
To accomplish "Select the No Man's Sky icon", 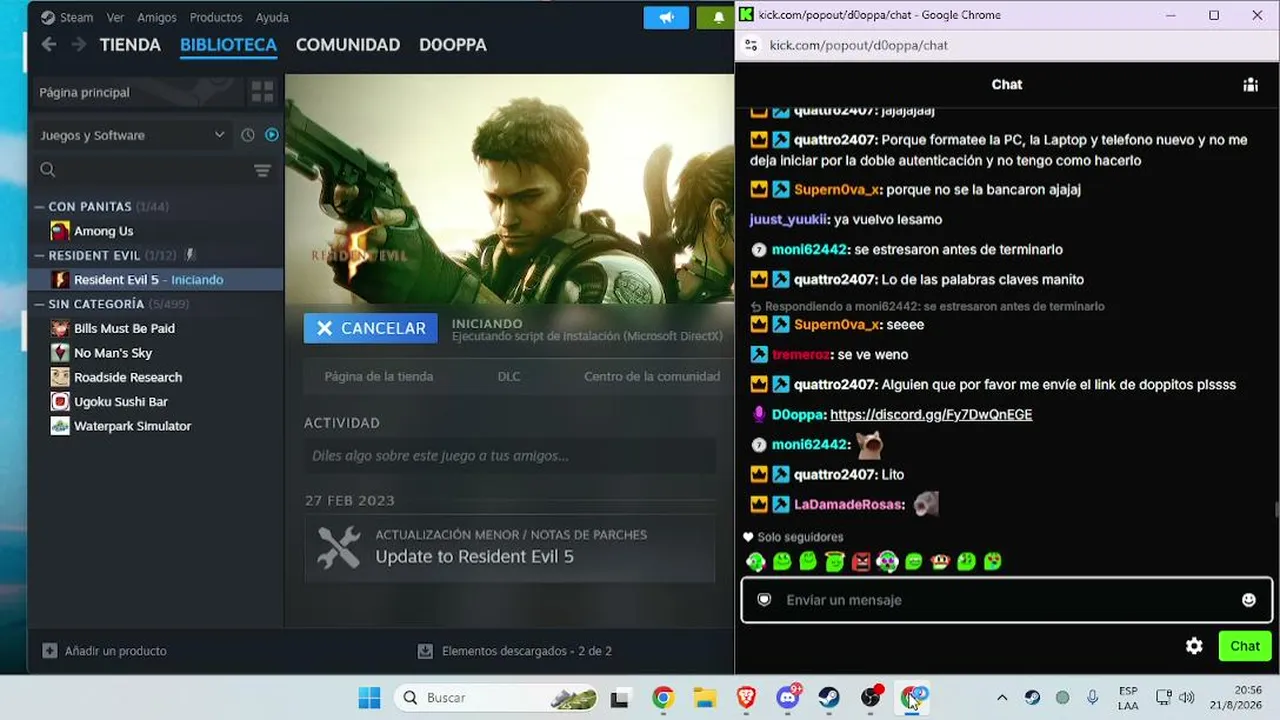I will [x=60, y=353].
